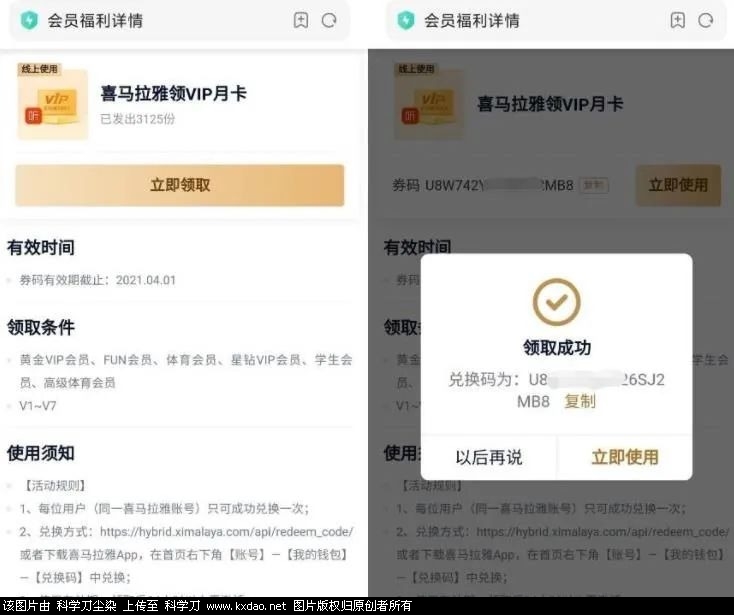The width and height of the screenshot is (734, 615).
Task: Tap the 券码 U8W742 code in right screen
Action: click(x=483, y=185)
